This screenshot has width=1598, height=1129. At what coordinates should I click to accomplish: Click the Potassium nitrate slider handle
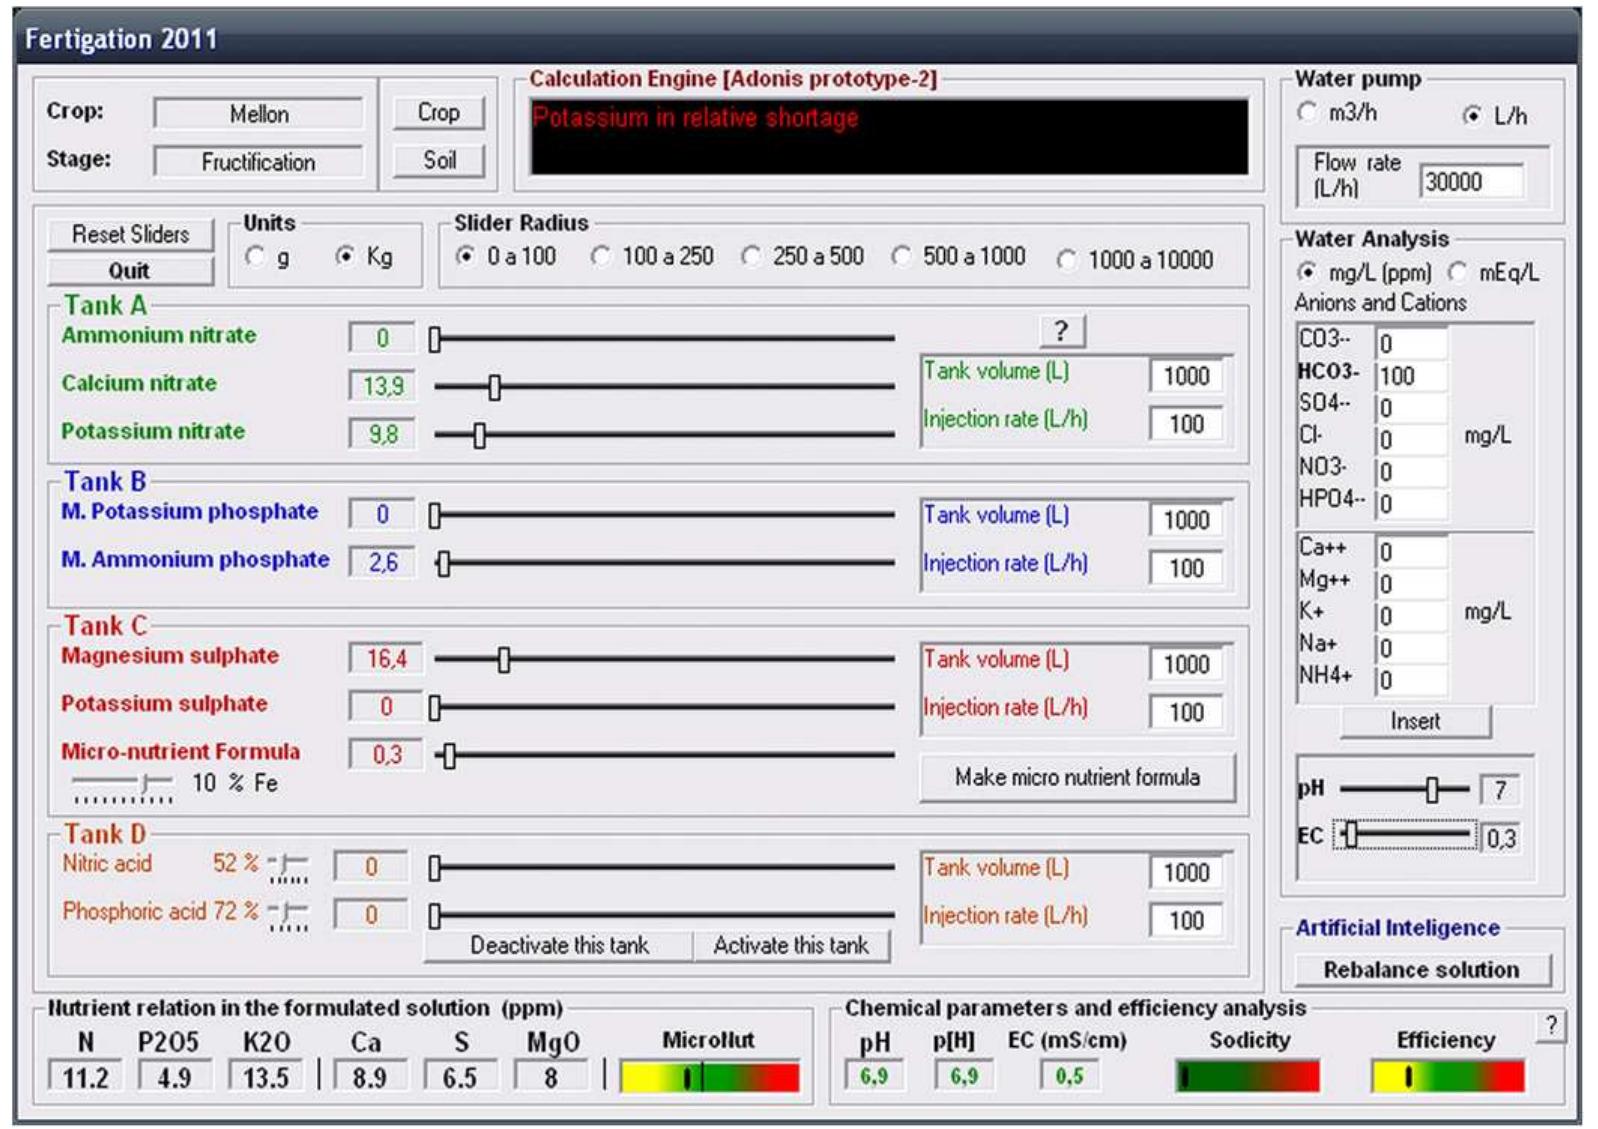pyautogui.click(x=480, y=435)
